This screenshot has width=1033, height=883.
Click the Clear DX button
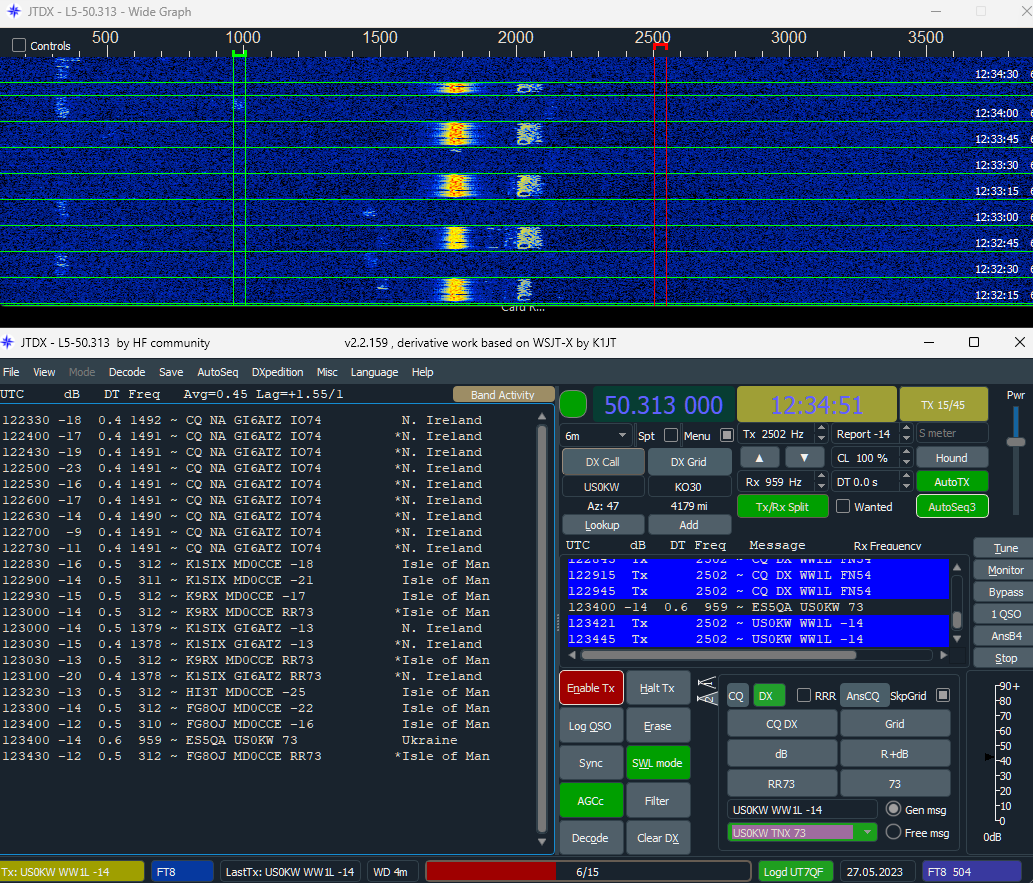[x=657, y=838]
